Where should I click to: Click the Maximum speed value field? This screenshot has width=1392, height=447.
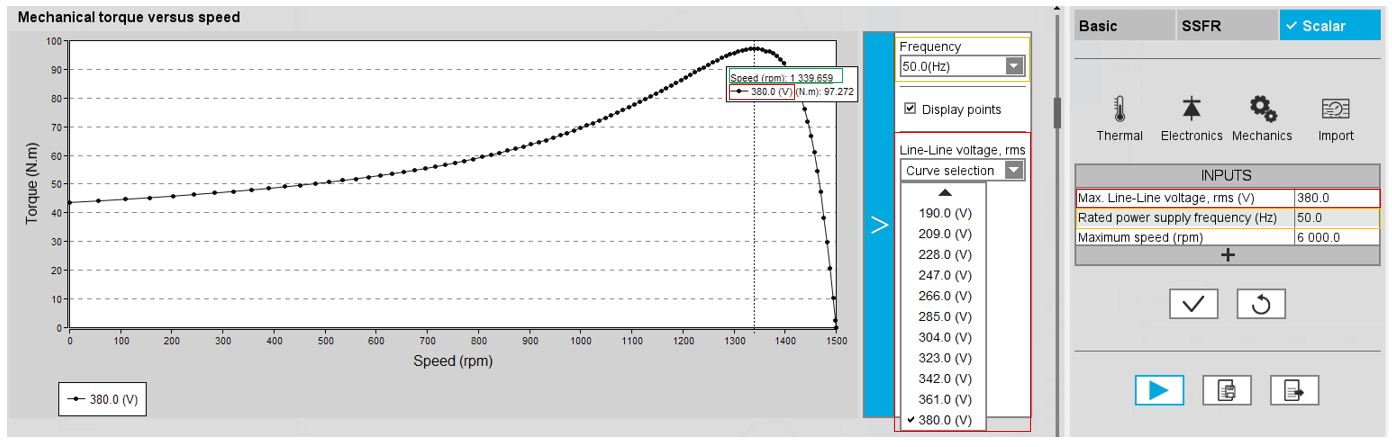coord(1336,237)
